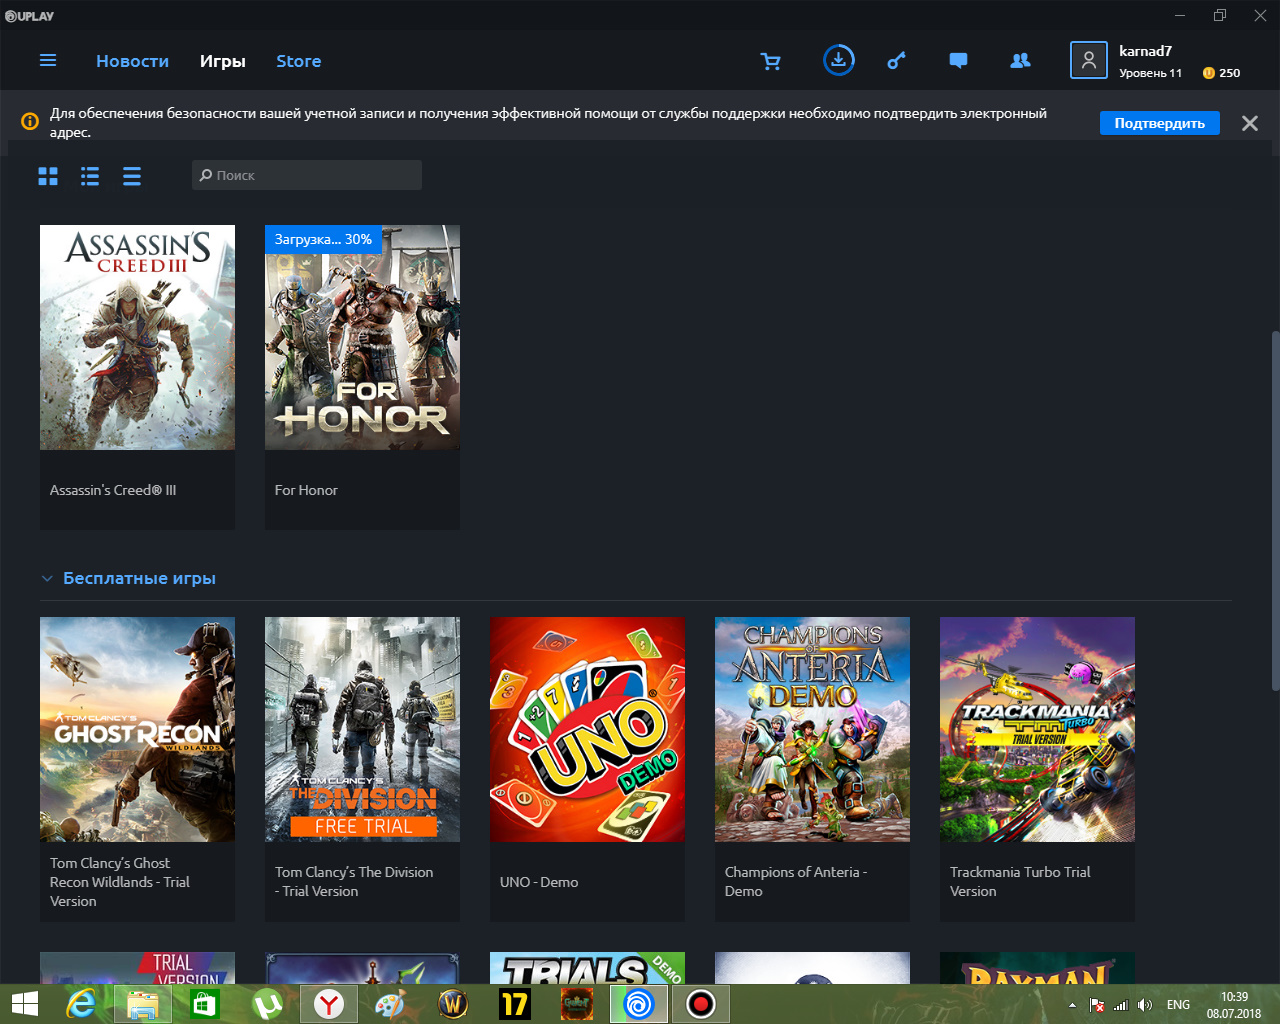Click Tom Clancy's The Division Trial text
Viewport: 1280px width, 1024px height.
point(354,882)
